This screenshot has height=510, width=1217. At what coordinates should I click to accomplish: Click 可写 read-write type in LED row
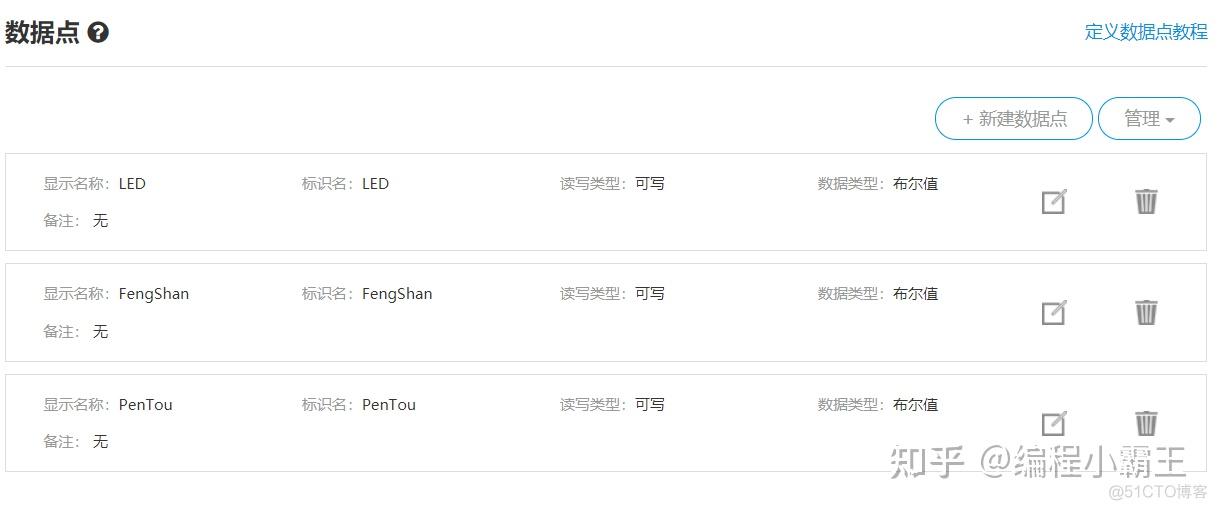(x=650, y=184)
